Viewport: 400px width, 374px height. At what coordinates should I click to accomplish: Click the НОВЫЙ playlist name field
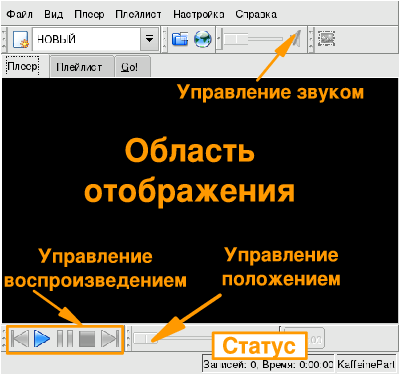87,39
